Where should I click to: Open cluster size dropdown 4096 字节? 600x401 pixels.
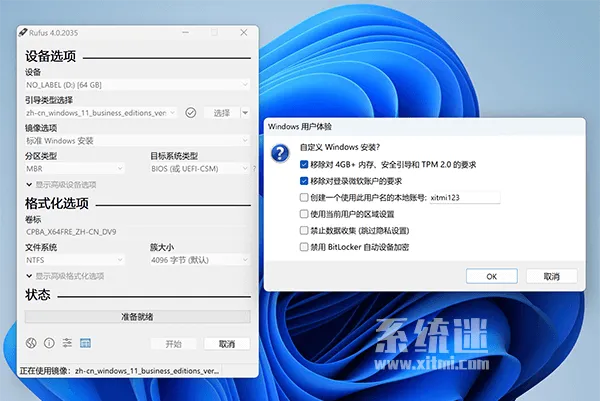click(200, 260)
